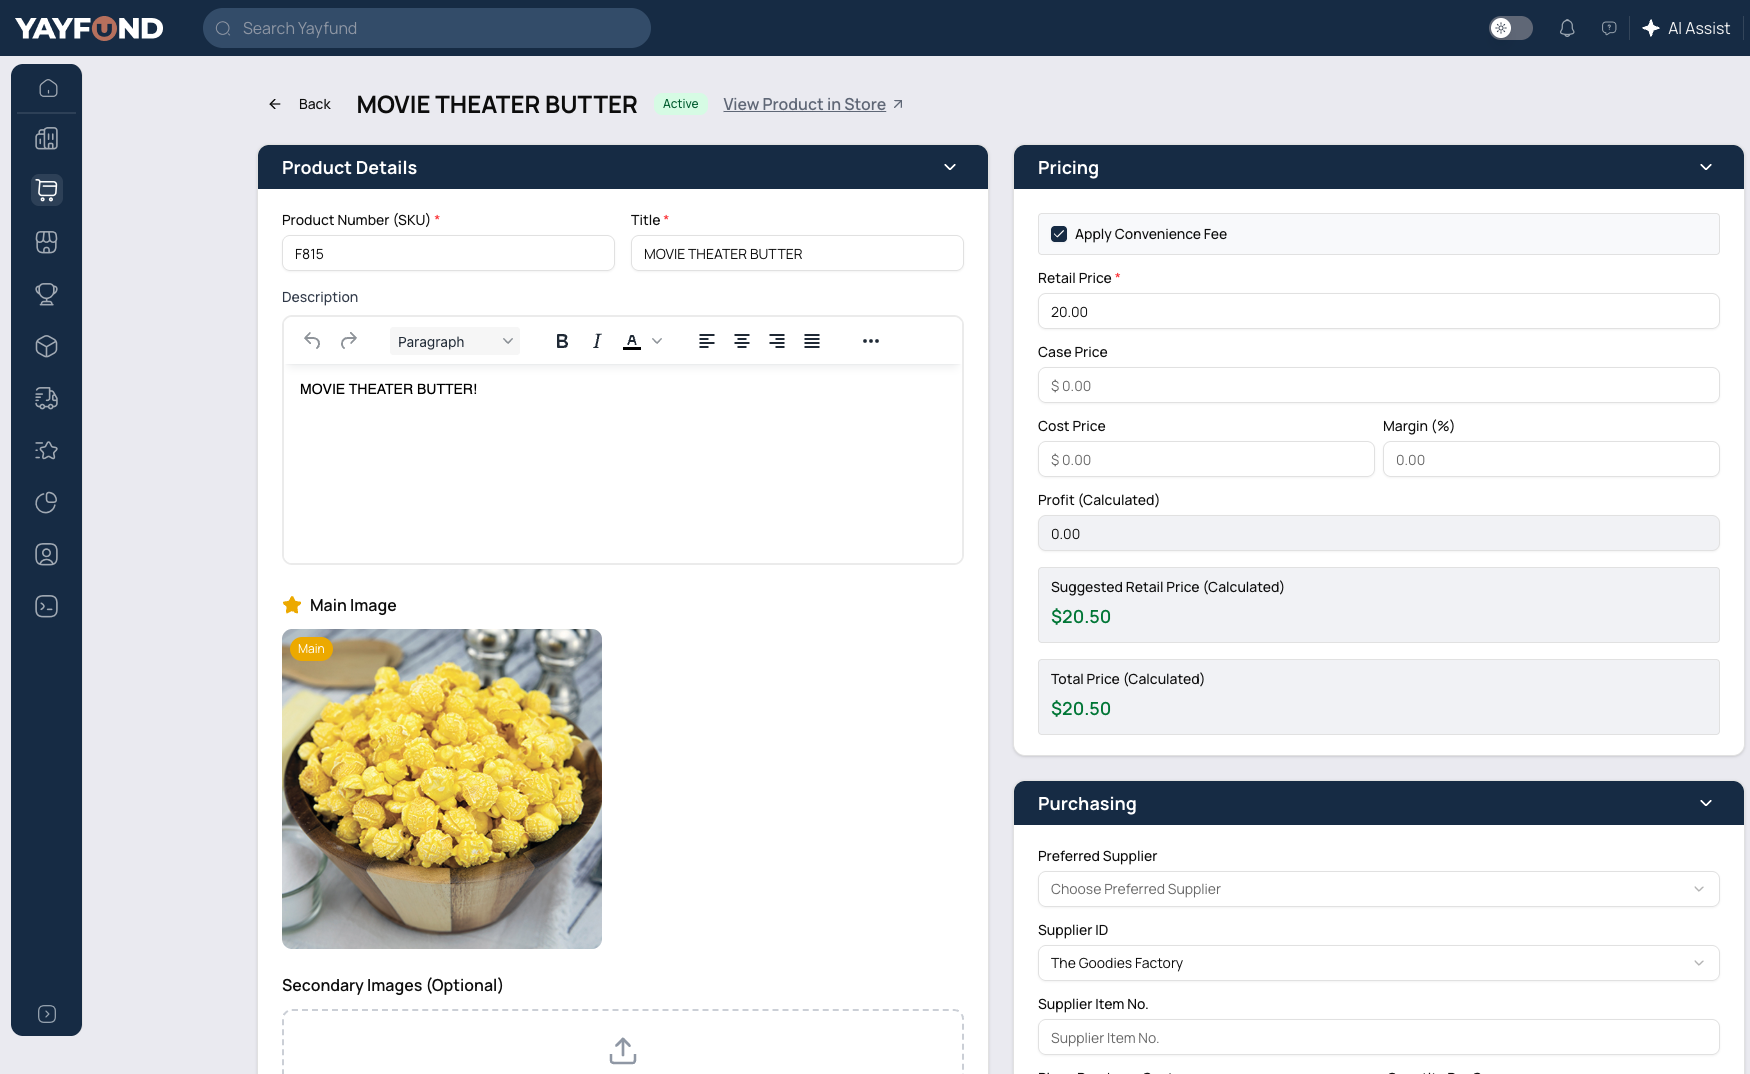Viewport: 1750px width, 1074px height.
Task: Open the trophy icon in sidebar
Action: 47,294
